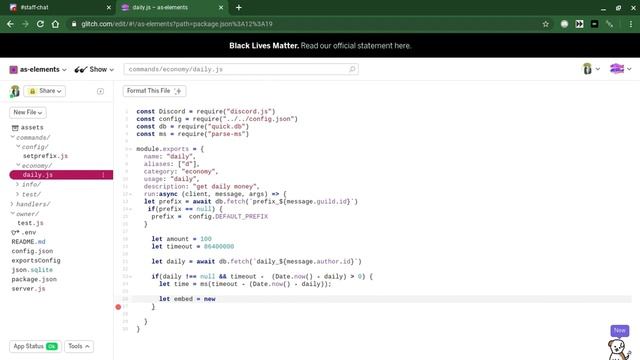
Task: Click the address bar URL
Action: coord(177,24)
